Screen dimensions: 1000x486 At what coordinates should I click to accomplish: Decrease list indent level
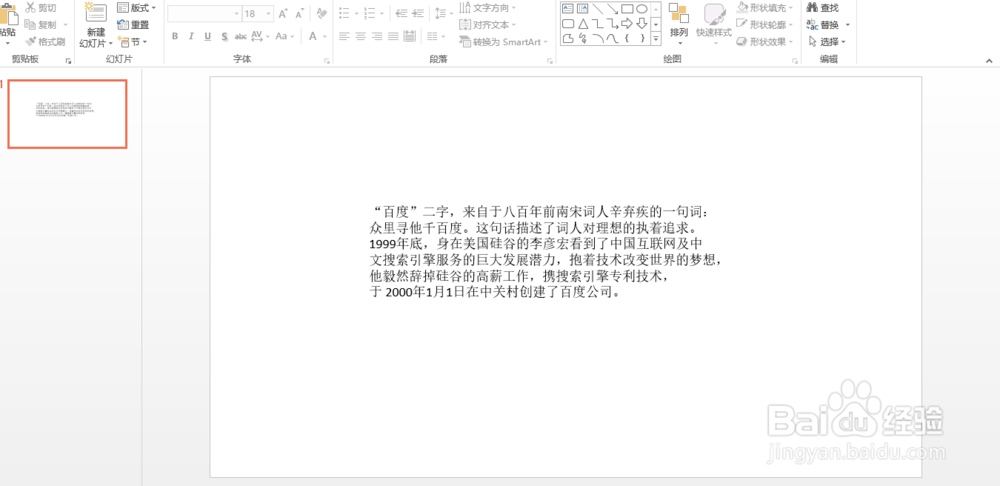tap(402, 13)
